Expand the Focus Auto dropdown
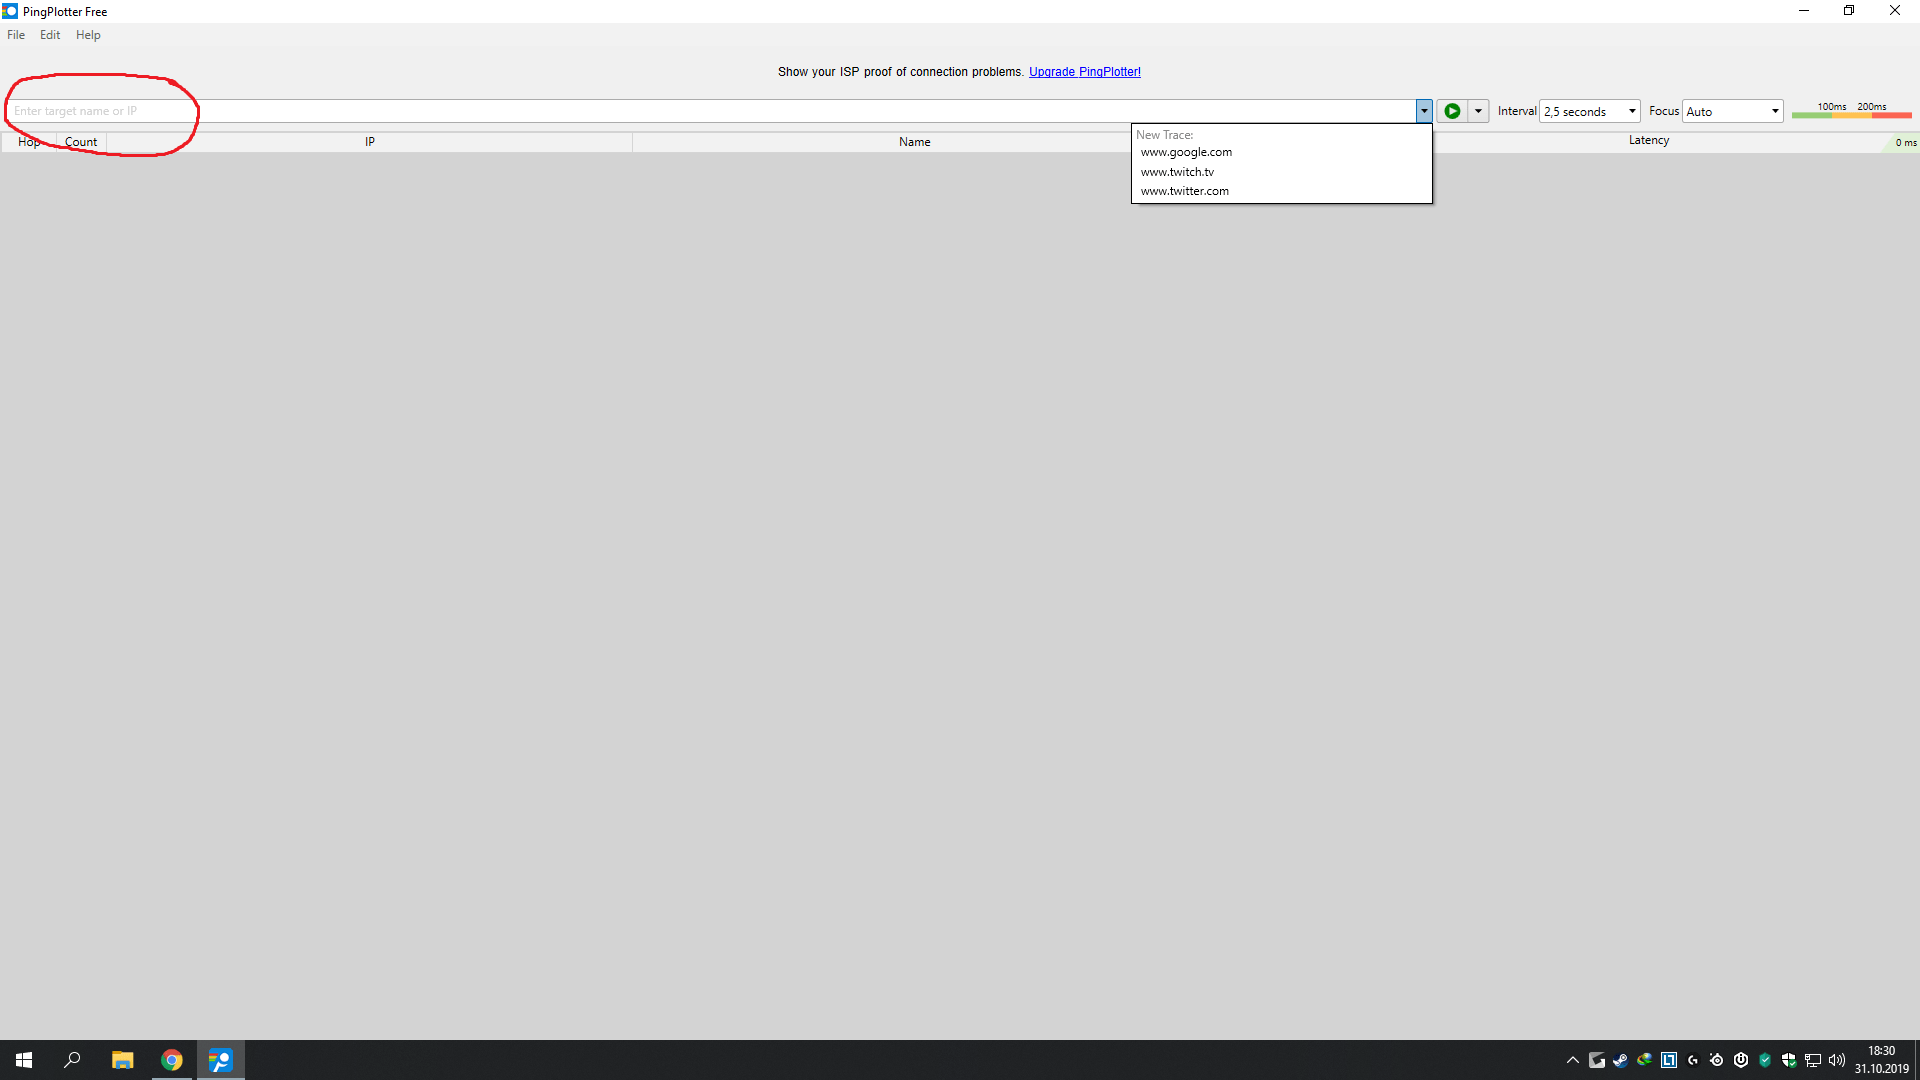The image size is (1920, 1080). pyautogui.click(x=1732, y=111)
